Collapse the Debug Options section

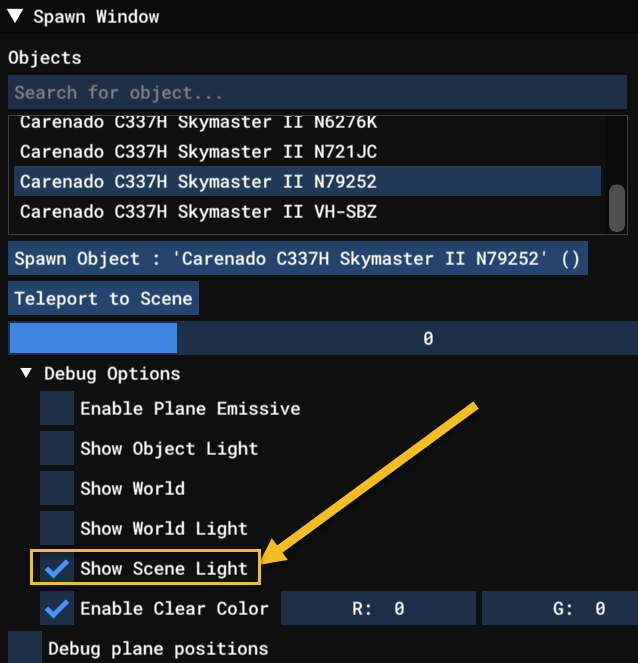pyautogui.click(x=26, y=374)
